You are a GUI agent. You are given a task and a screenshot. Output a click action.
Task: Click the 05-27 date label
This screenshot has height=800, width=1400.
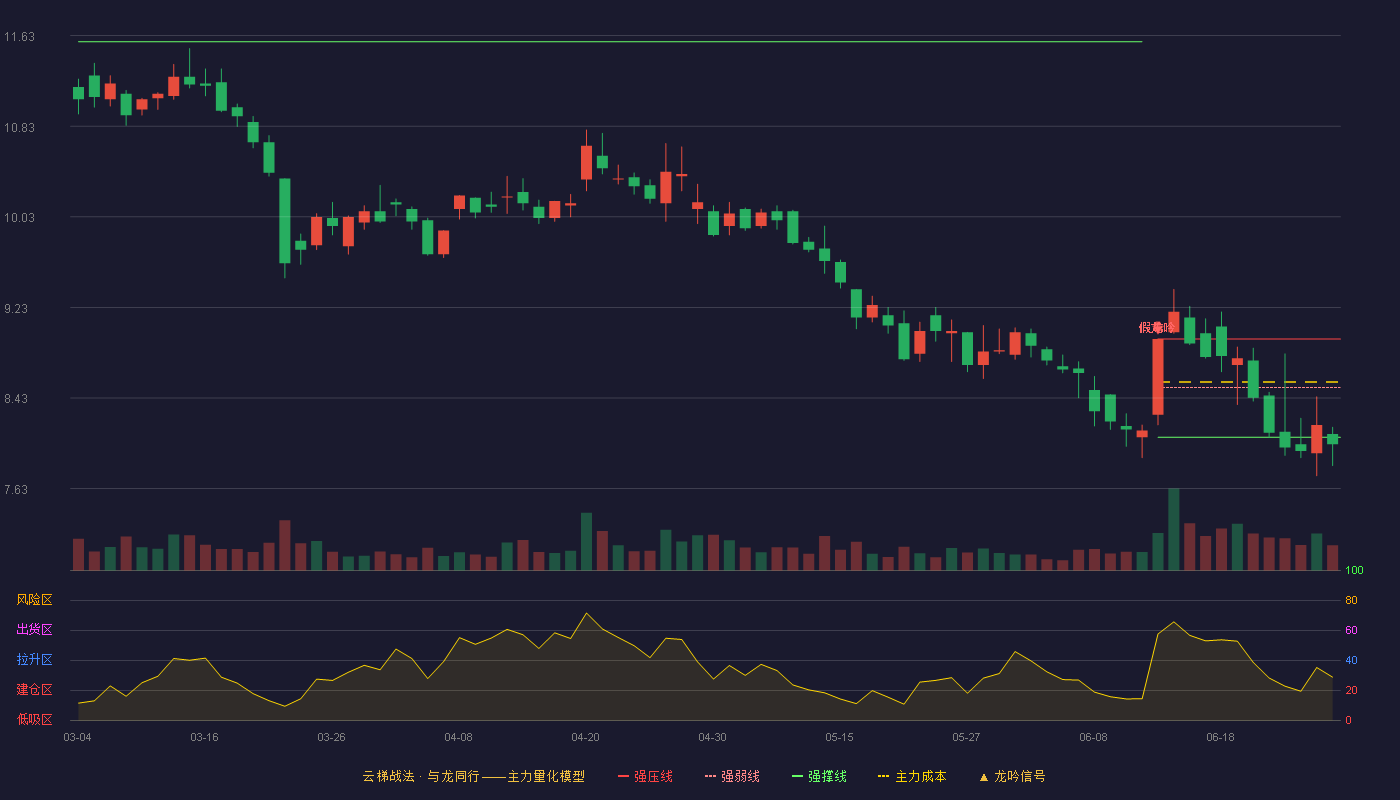click(966, 737)
